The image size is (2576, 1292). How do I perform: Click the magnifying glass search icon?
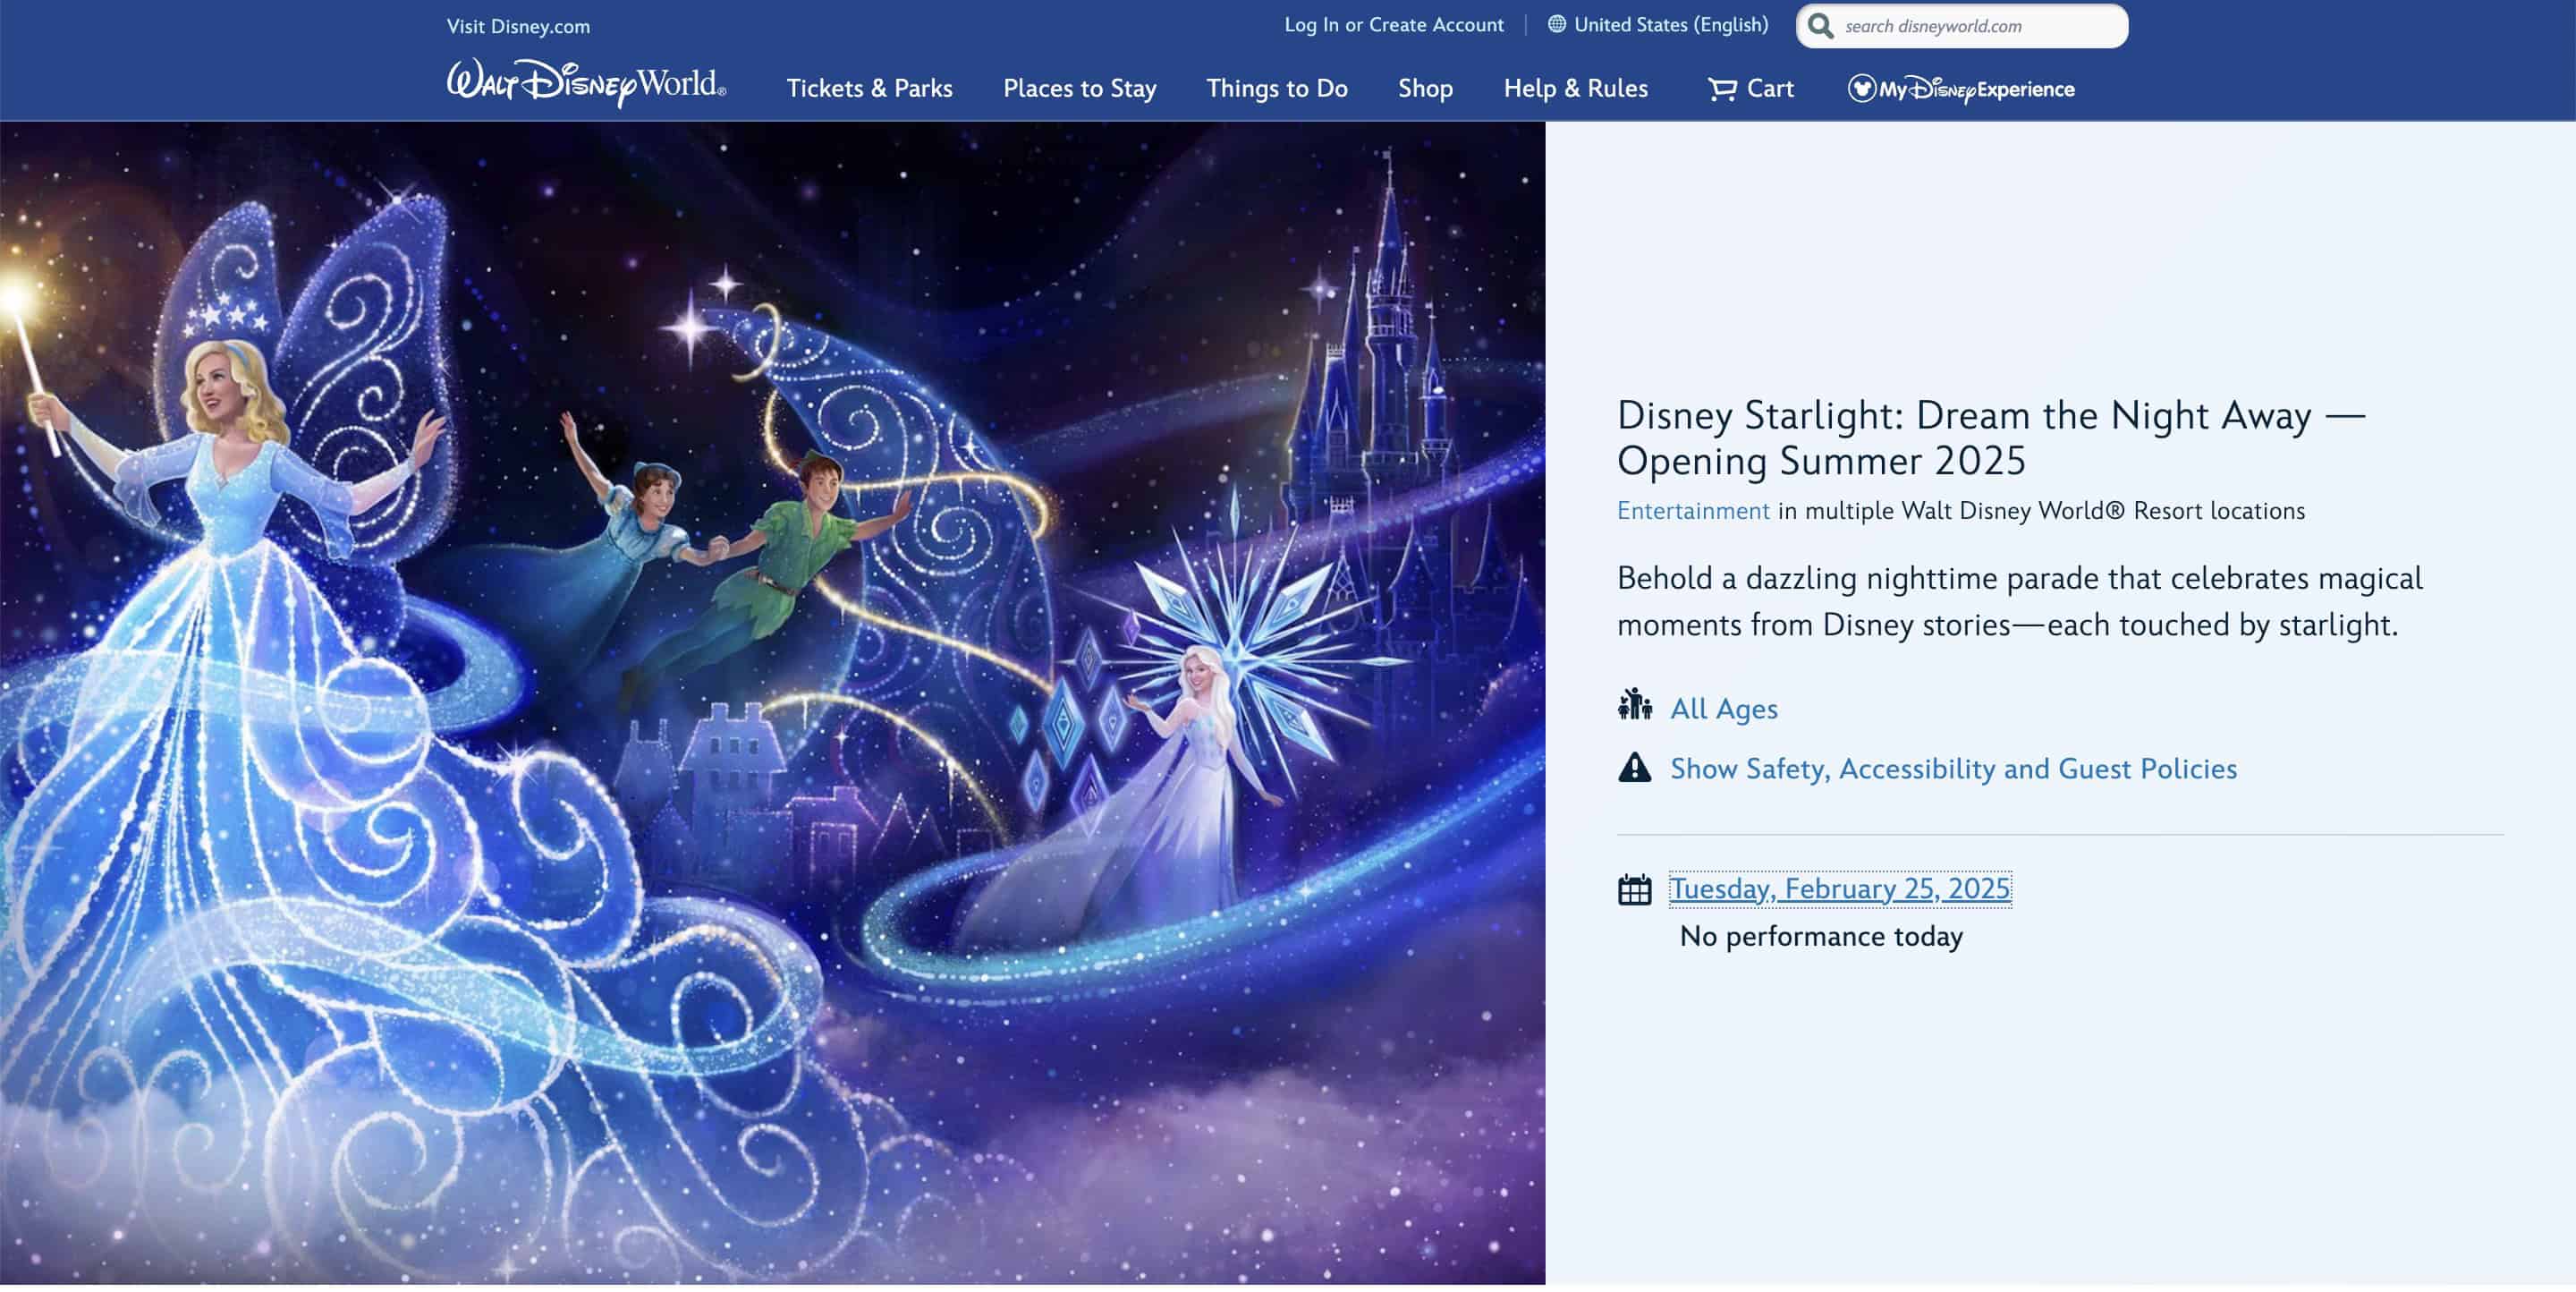1821,26
